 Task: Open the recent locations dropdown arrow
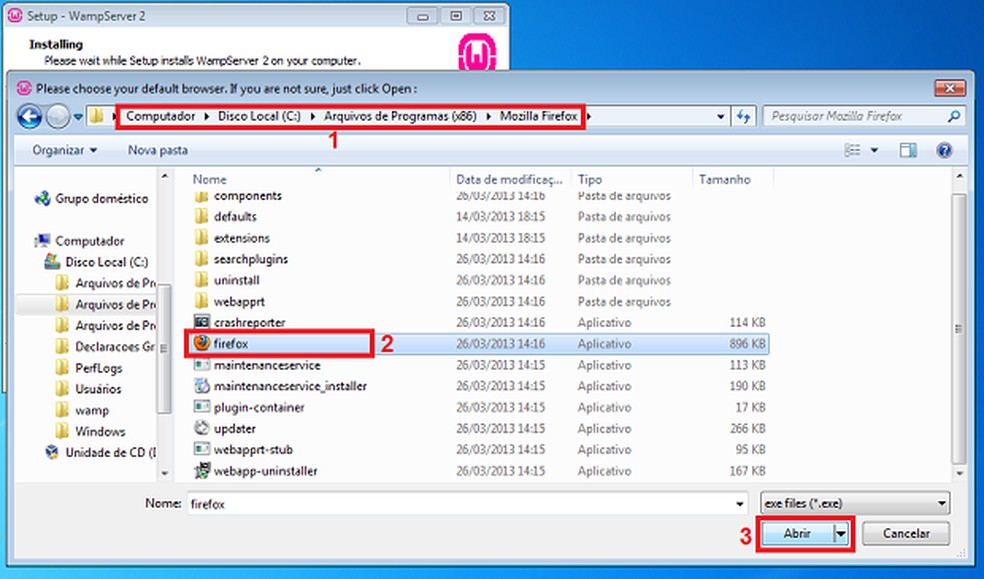(78, 117)
